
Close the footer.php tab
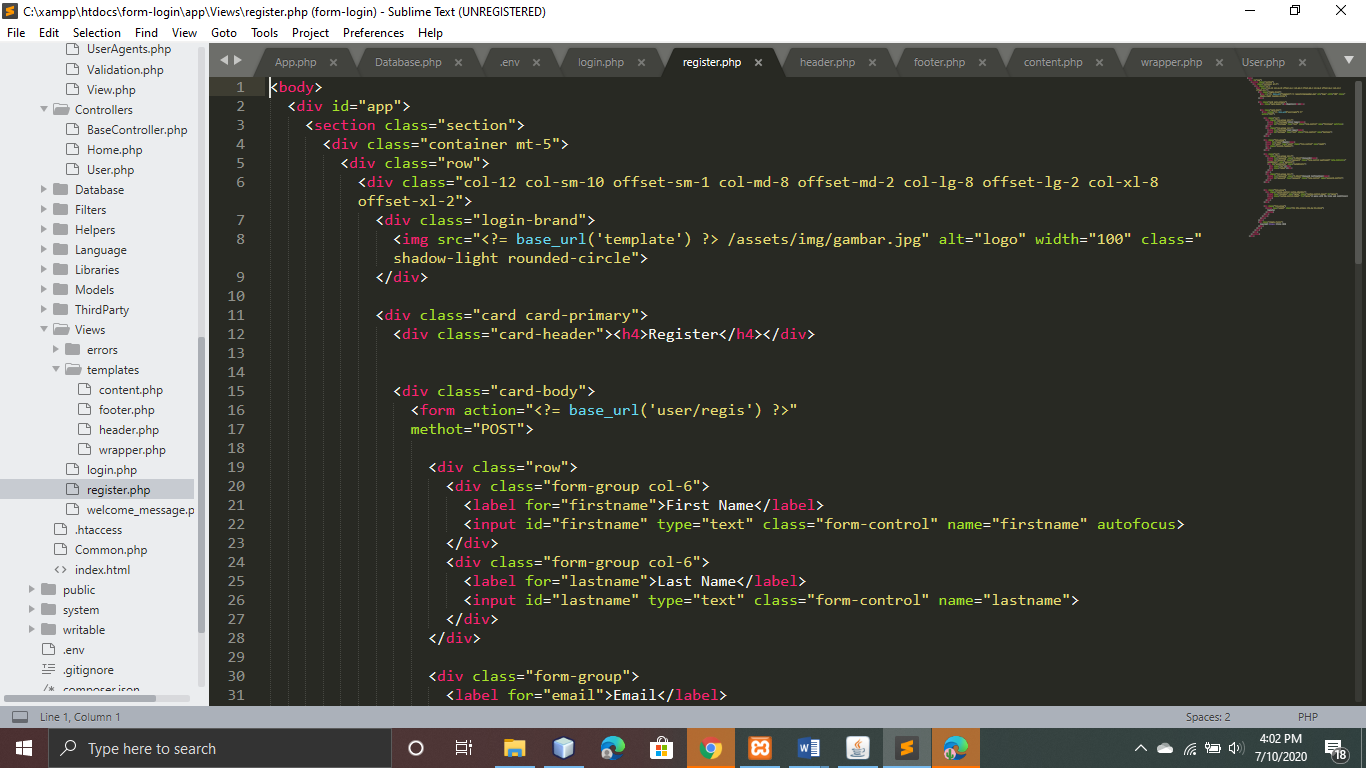click(x=982, y=62)
